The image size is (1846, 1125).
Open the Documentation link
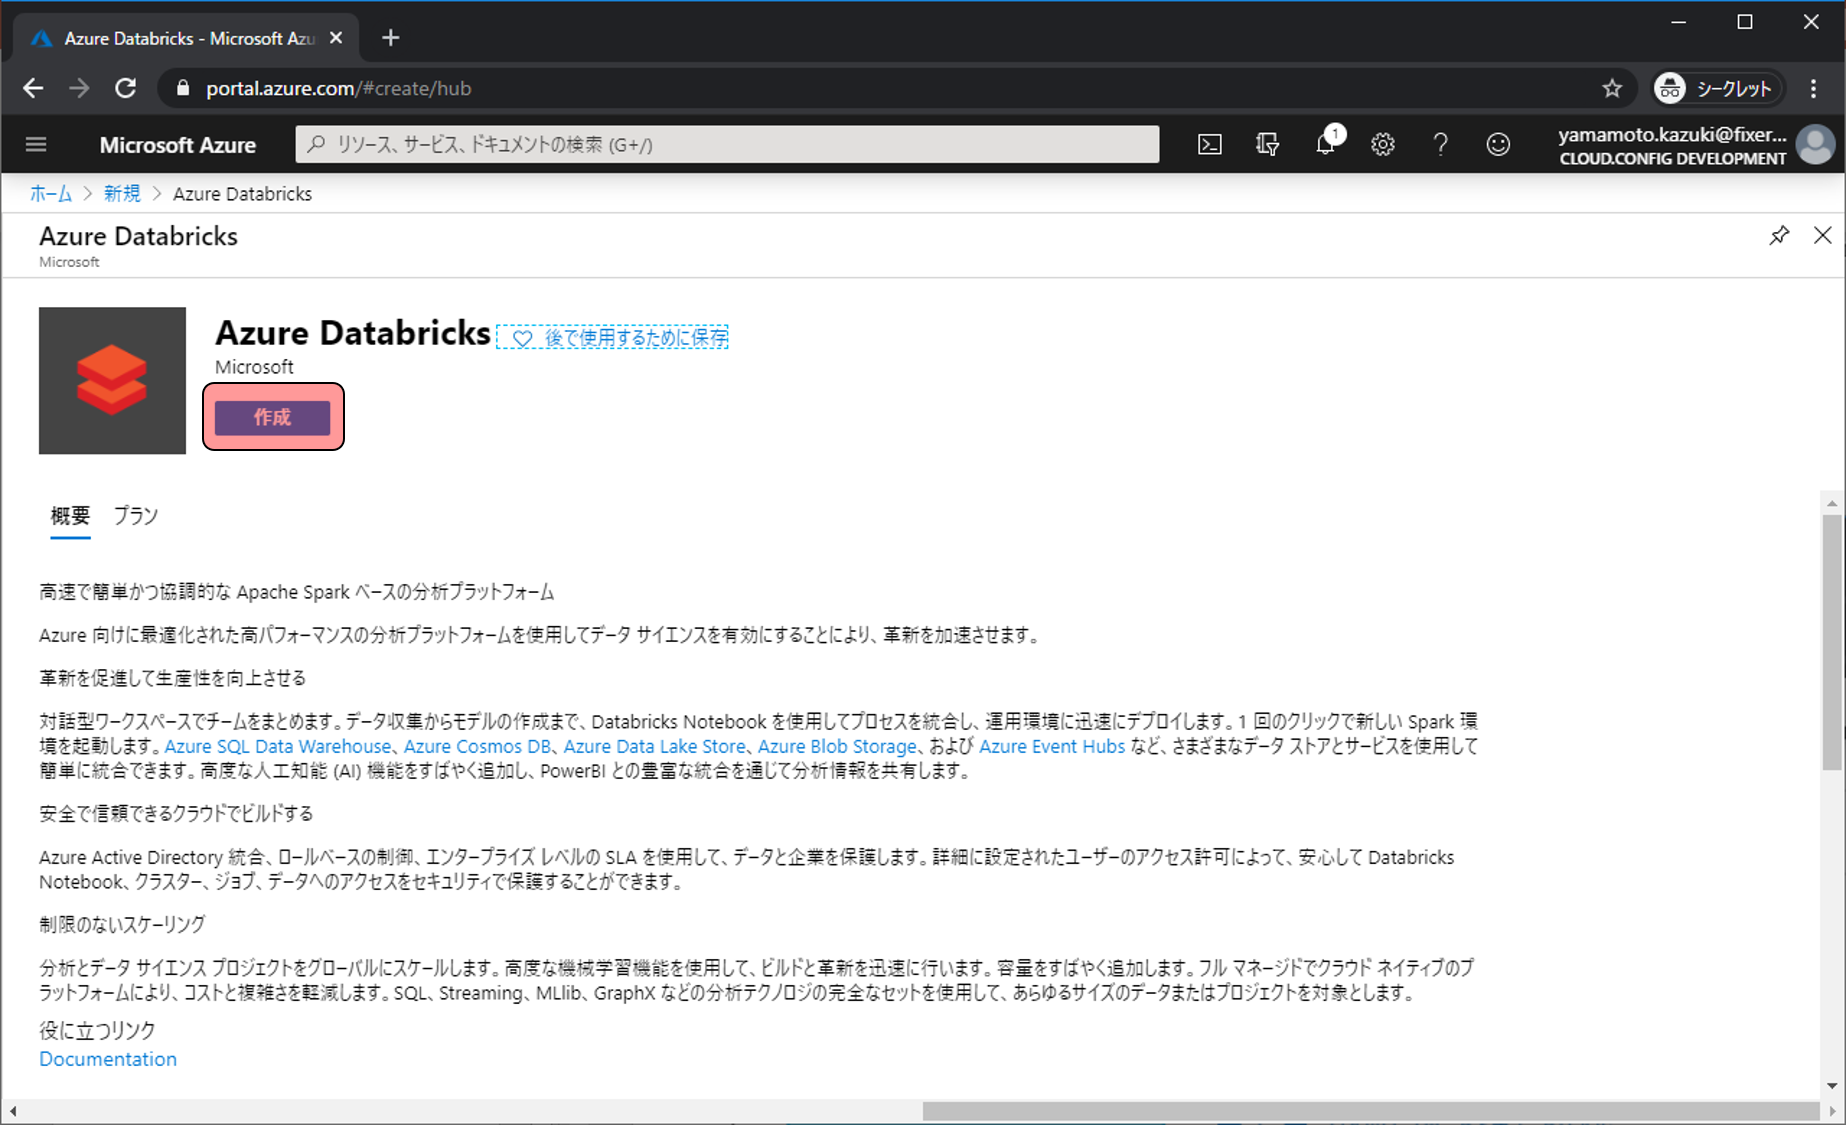108,1059
